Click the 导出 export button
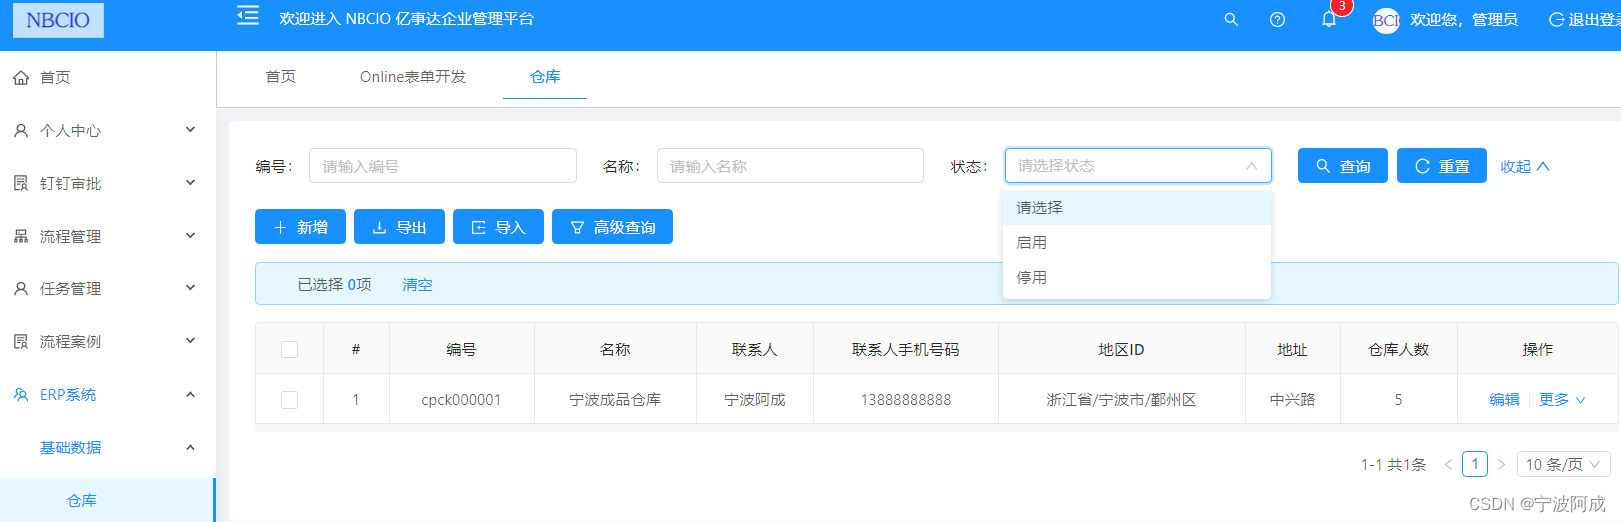This screenshot has width=1621, height=522. click(399, 227)
